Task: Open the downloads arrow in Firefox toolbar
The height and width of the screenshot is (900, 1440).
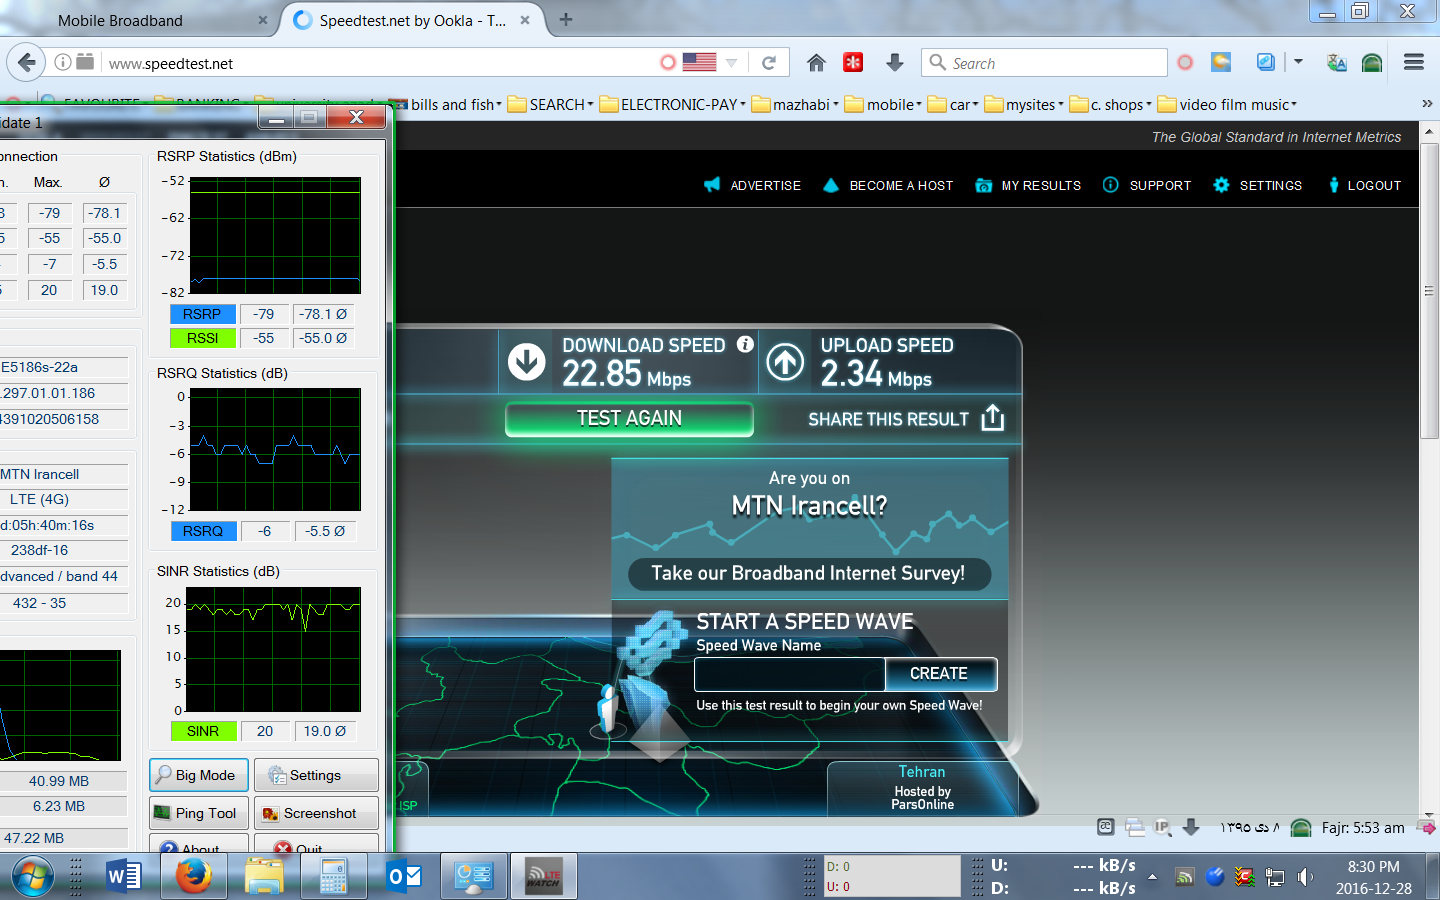Action: 894,63
